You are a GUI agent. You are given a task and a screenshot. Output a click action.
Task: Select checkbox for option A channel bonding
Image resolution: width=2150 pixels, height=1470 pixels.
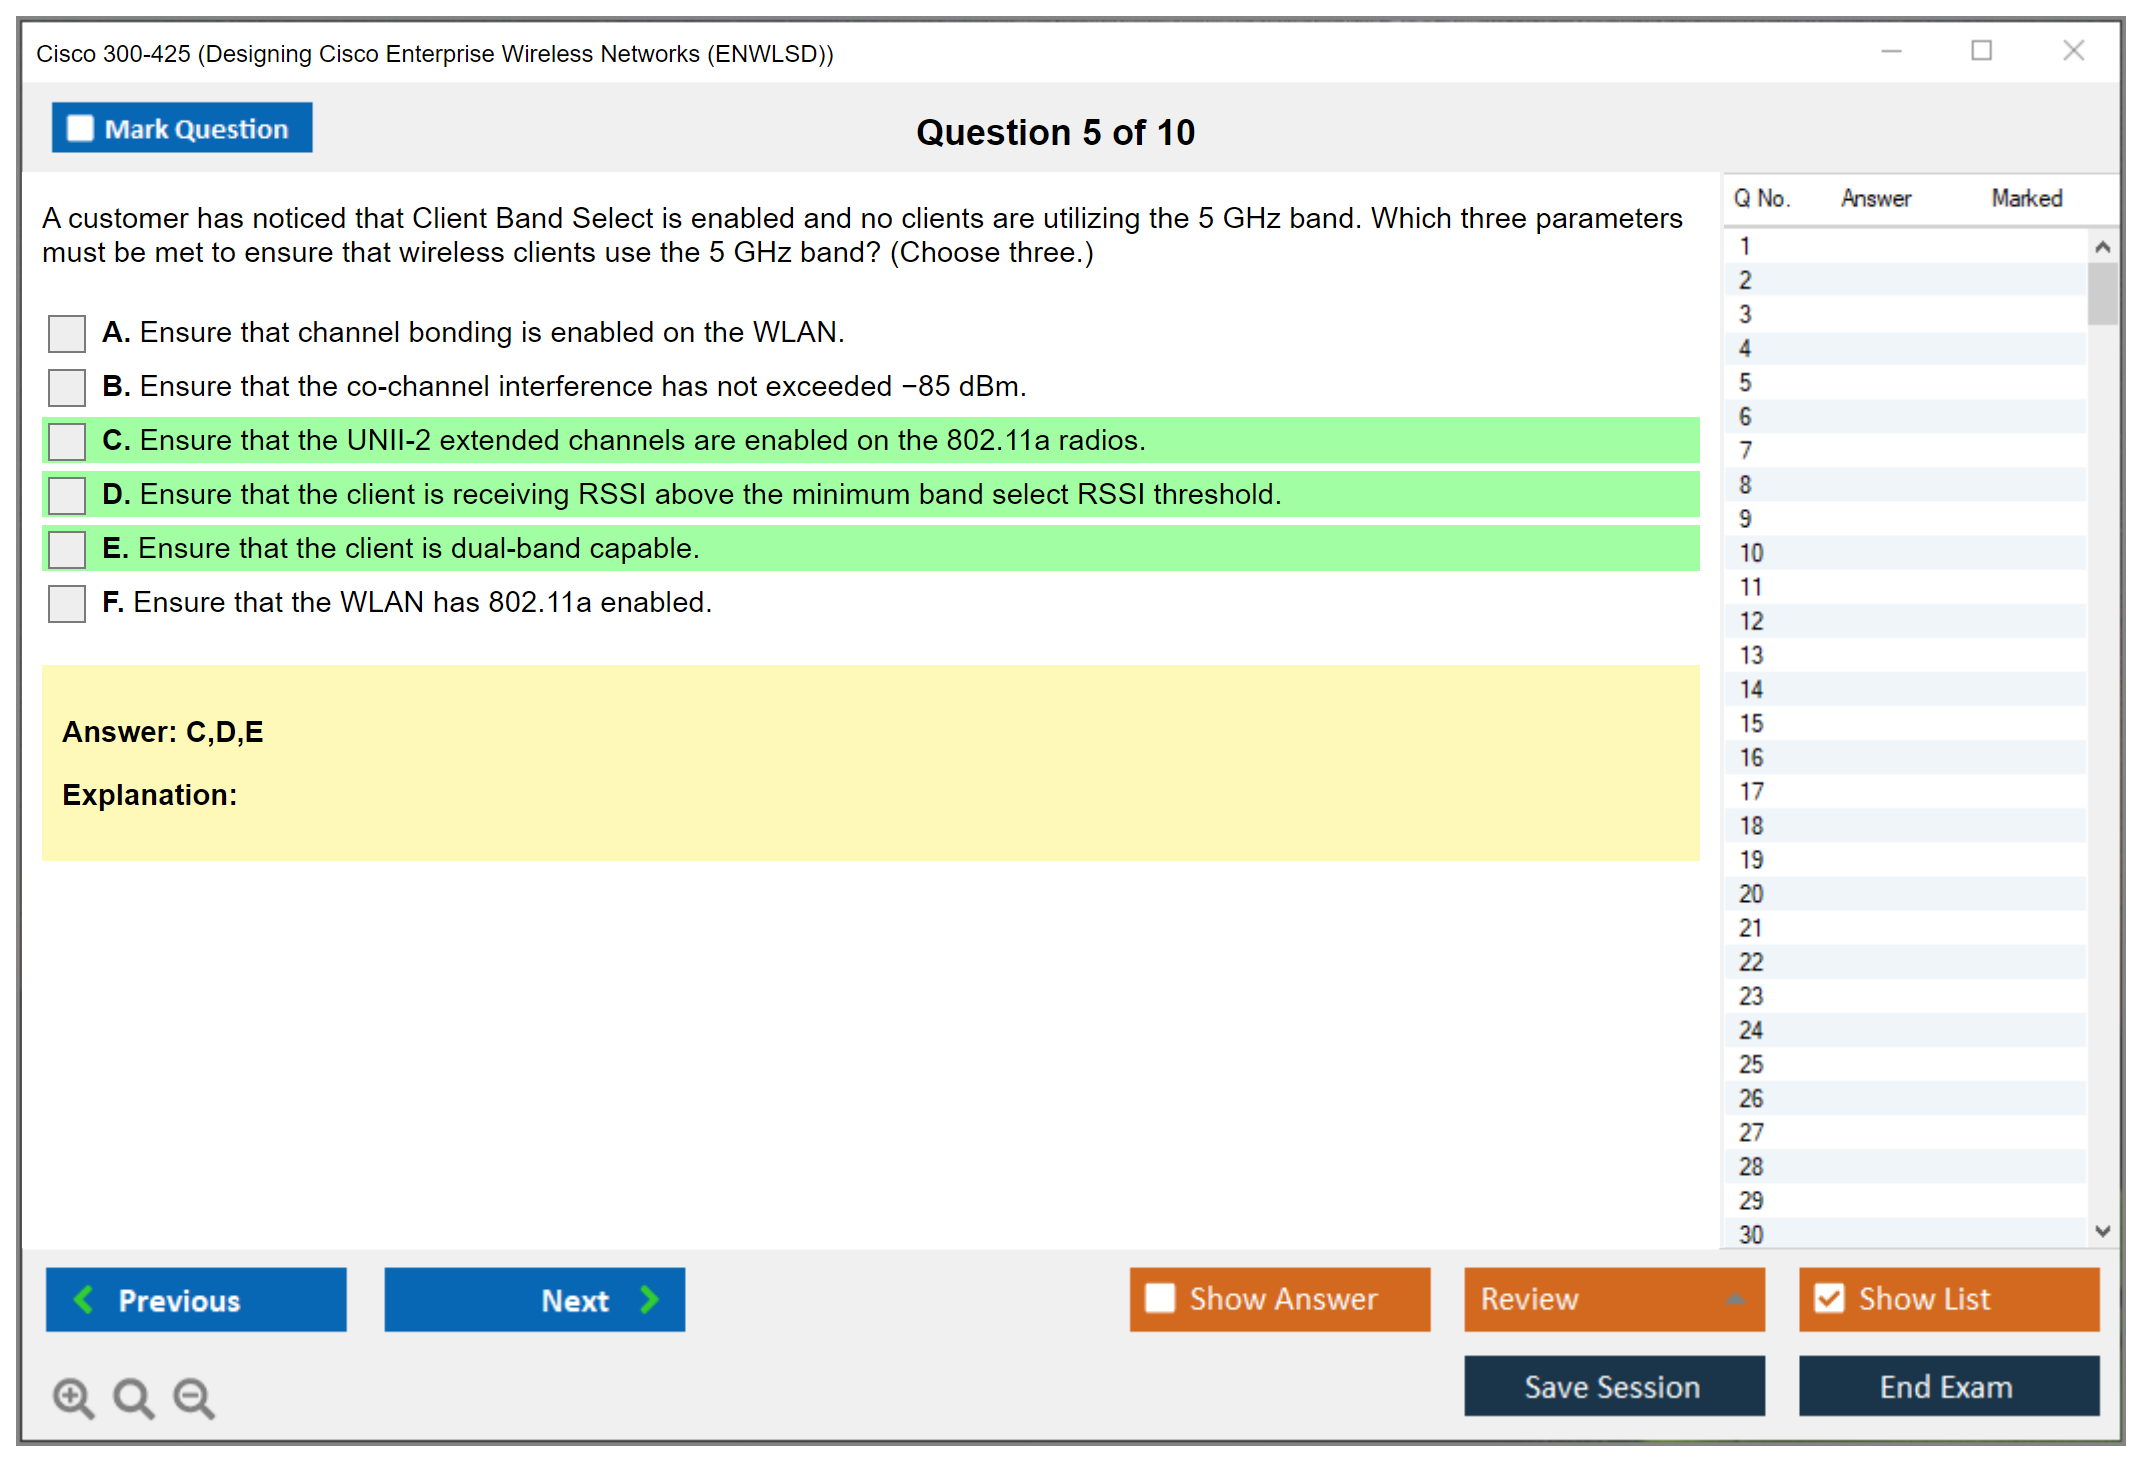click(x=67, y=333)
